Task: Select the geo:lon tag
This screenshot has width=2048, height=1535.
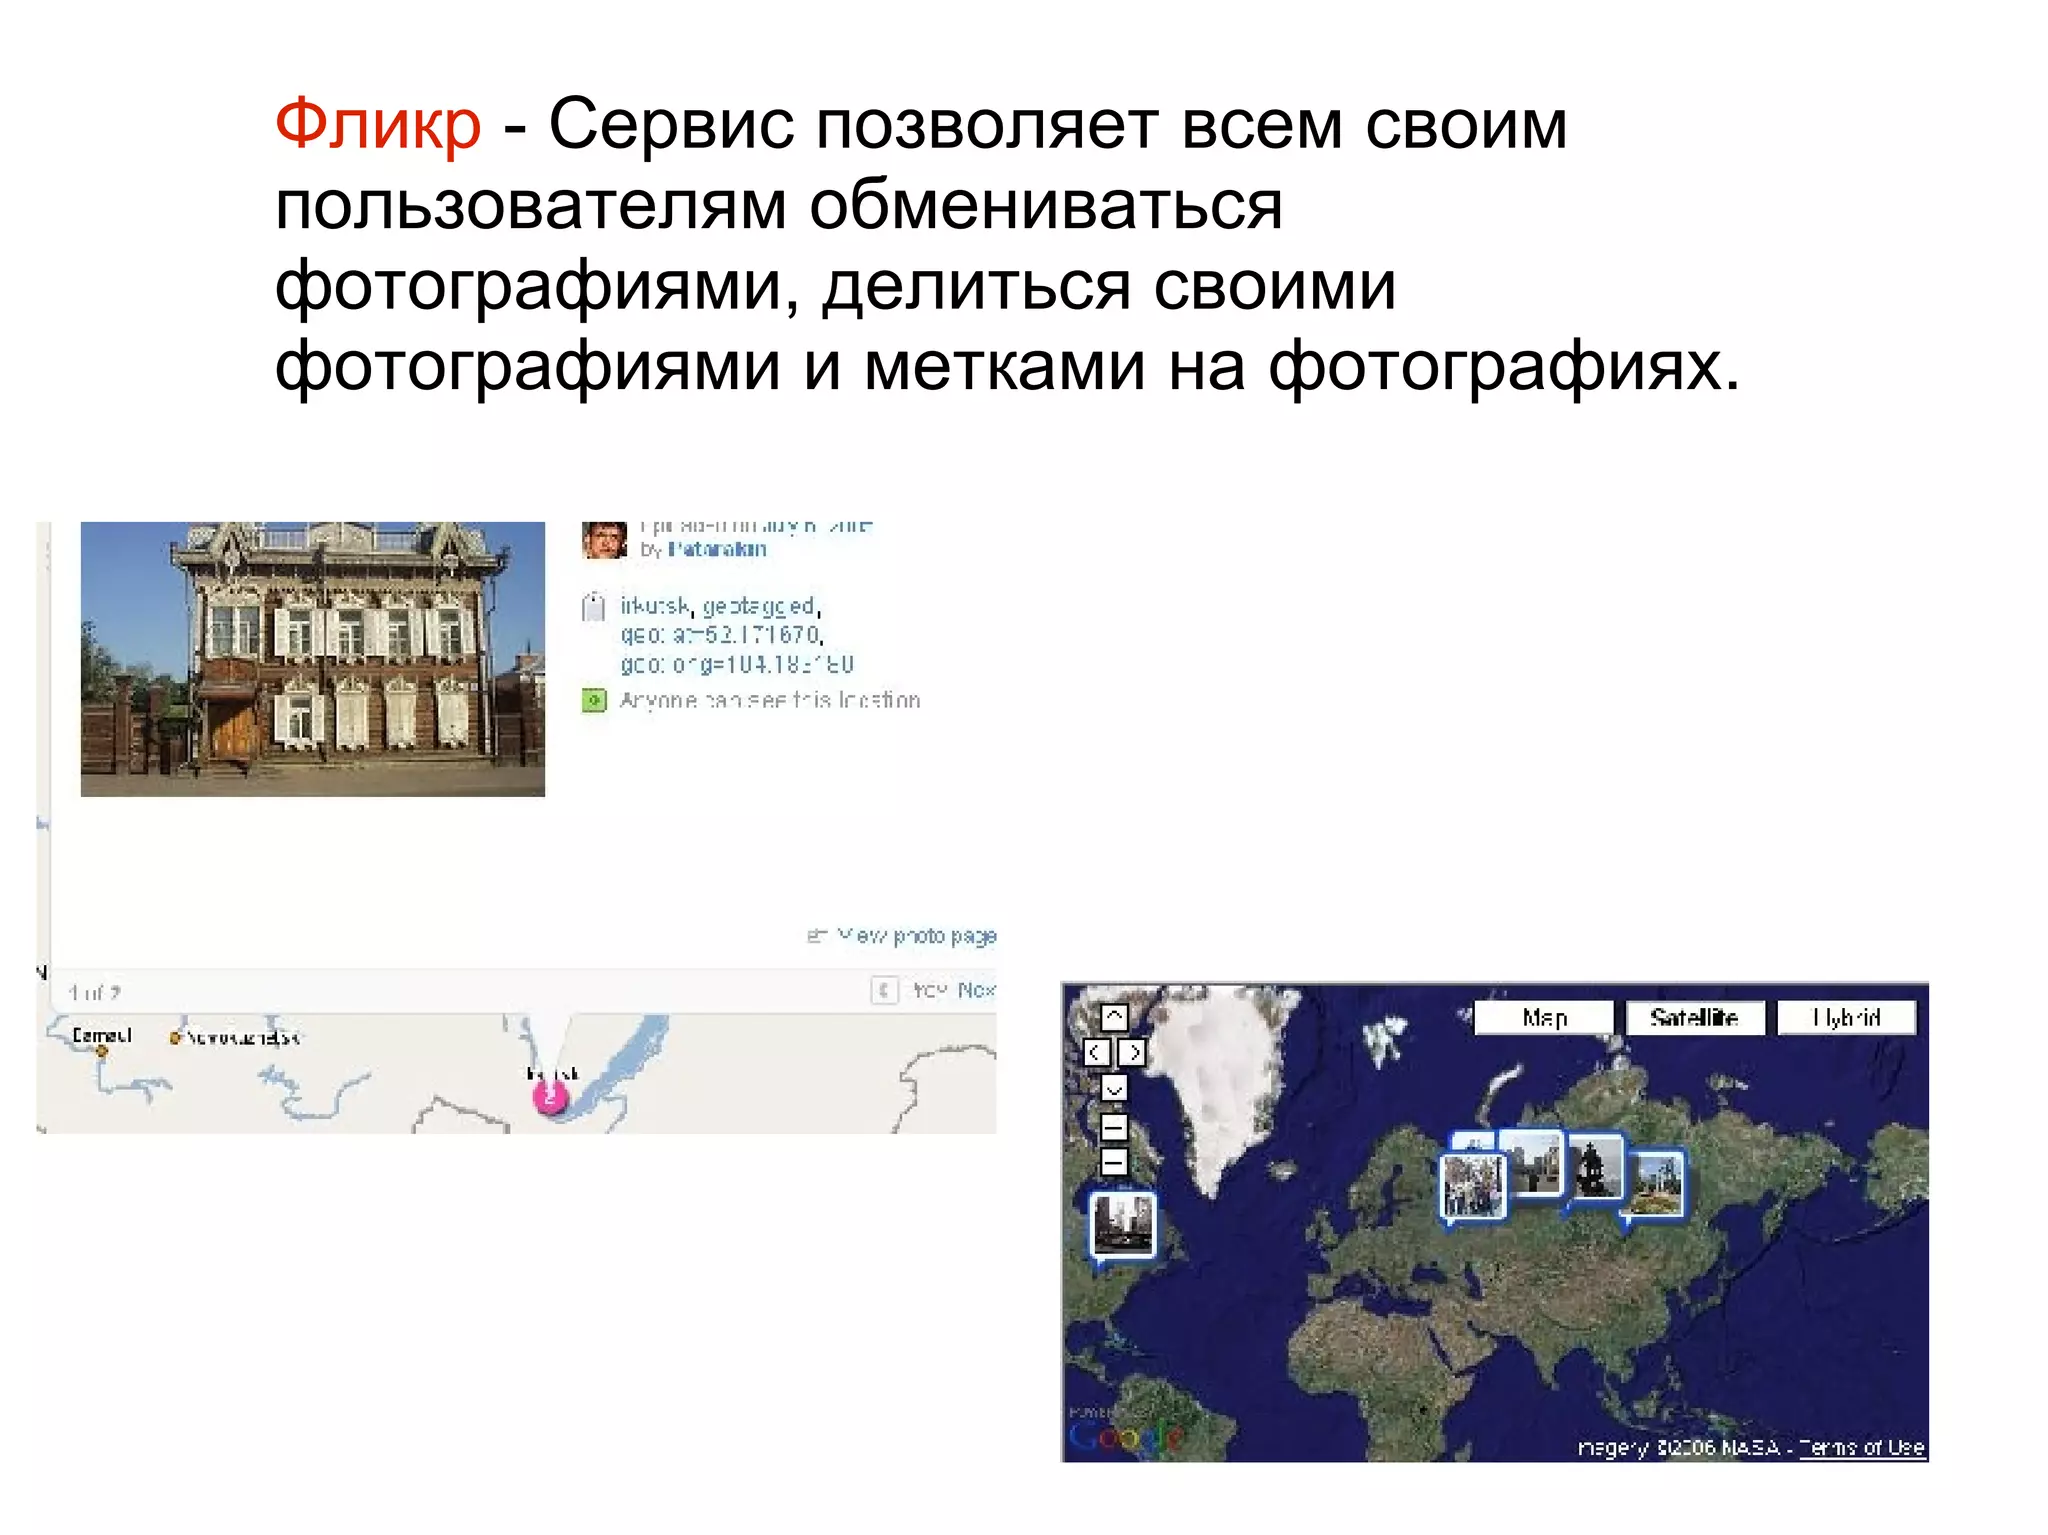Action: point(737,665)
